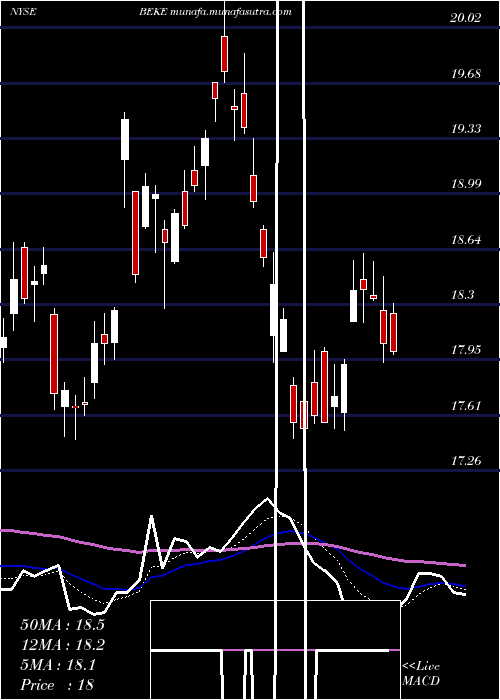
Task: Click the last red candlestick on the right
Action: 393,332
